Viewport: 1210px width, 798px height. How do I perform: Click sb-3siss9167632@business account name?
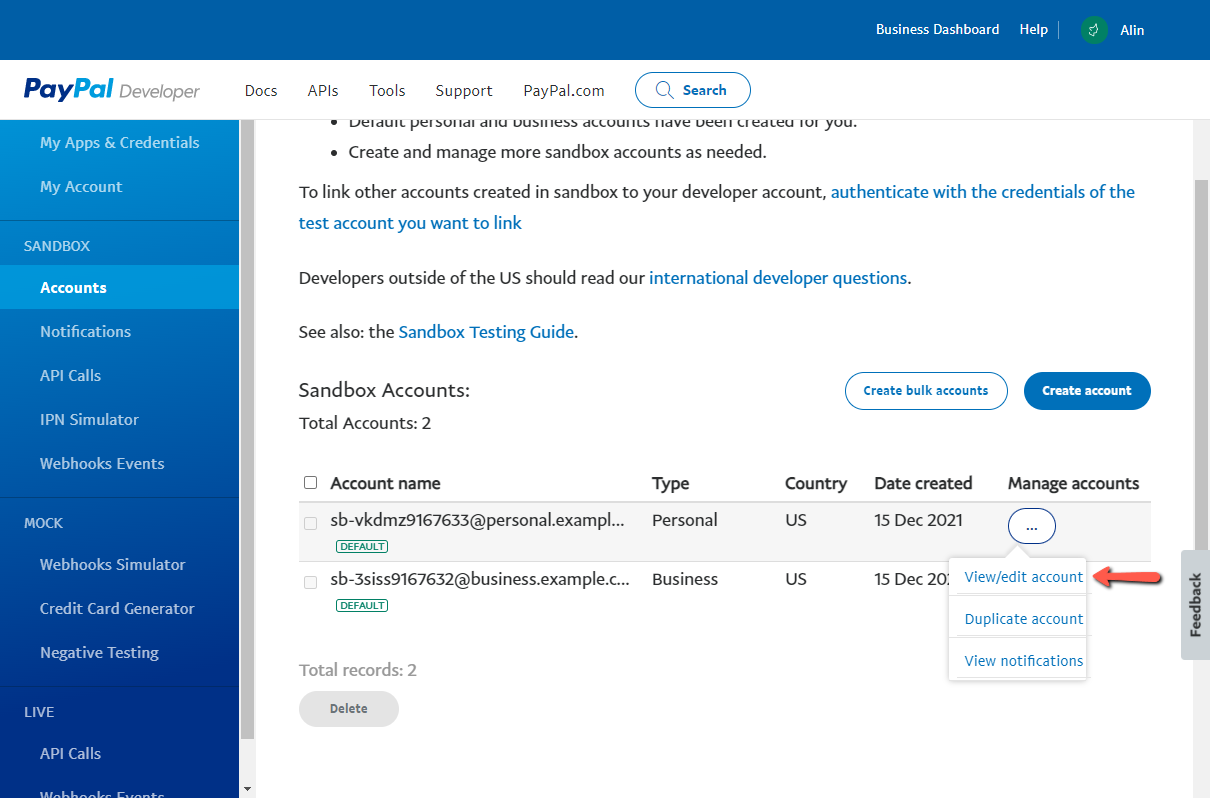point(481,580)
